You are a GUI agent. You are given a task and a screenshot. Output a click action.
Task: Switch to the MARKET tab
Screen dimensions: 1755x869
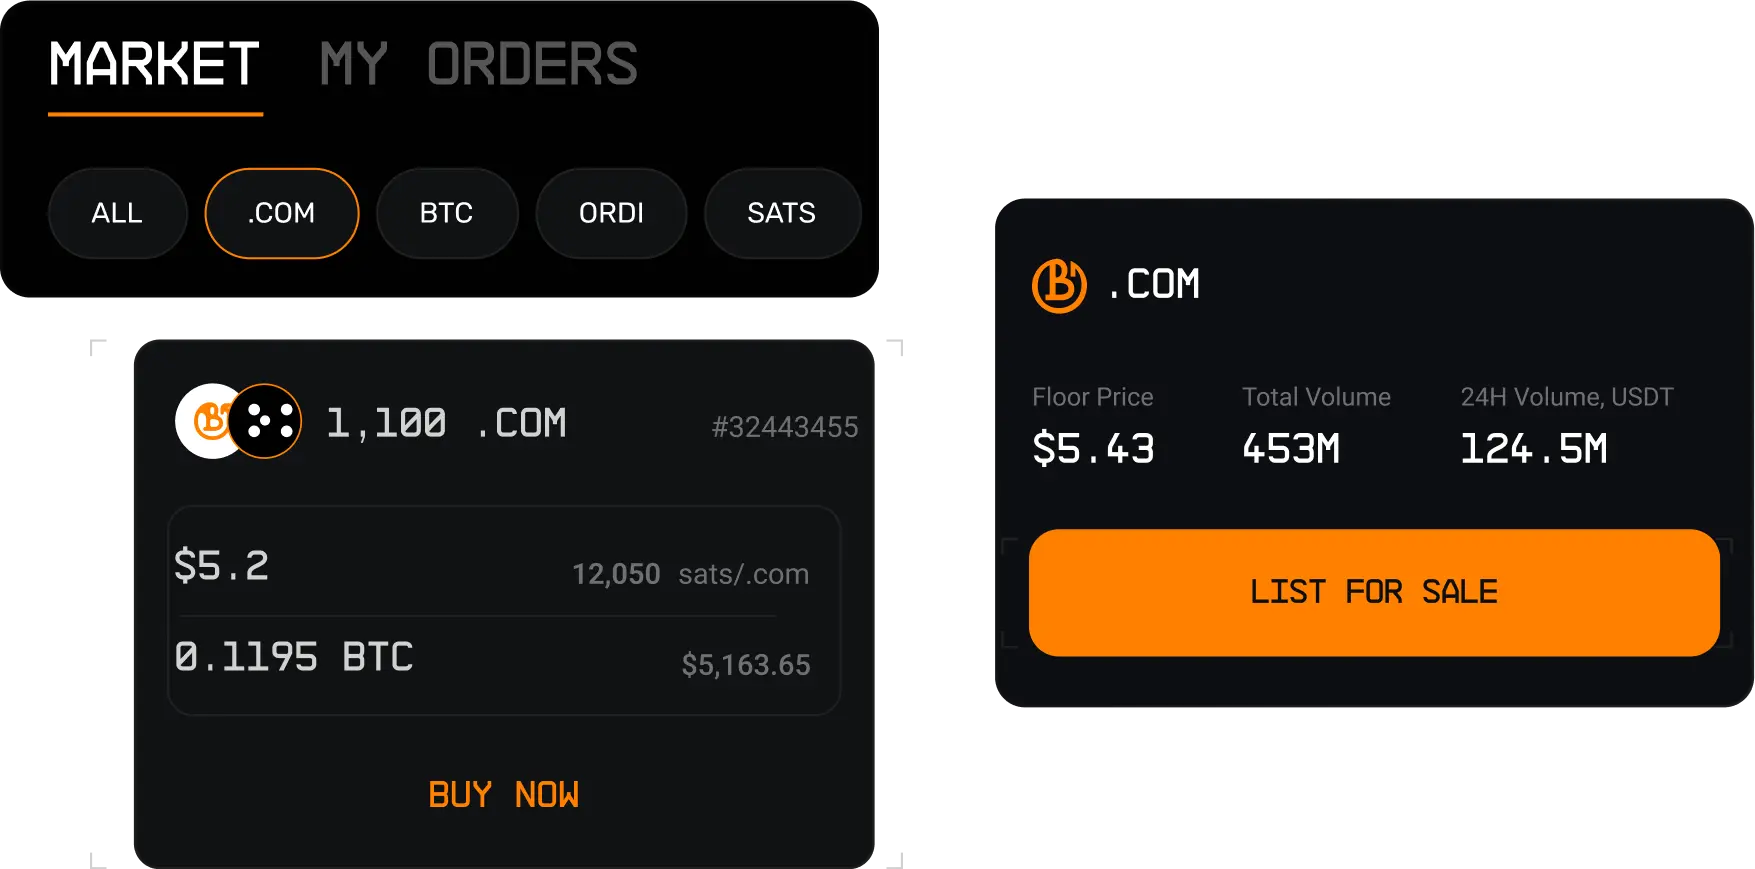[x=155, y=65]
